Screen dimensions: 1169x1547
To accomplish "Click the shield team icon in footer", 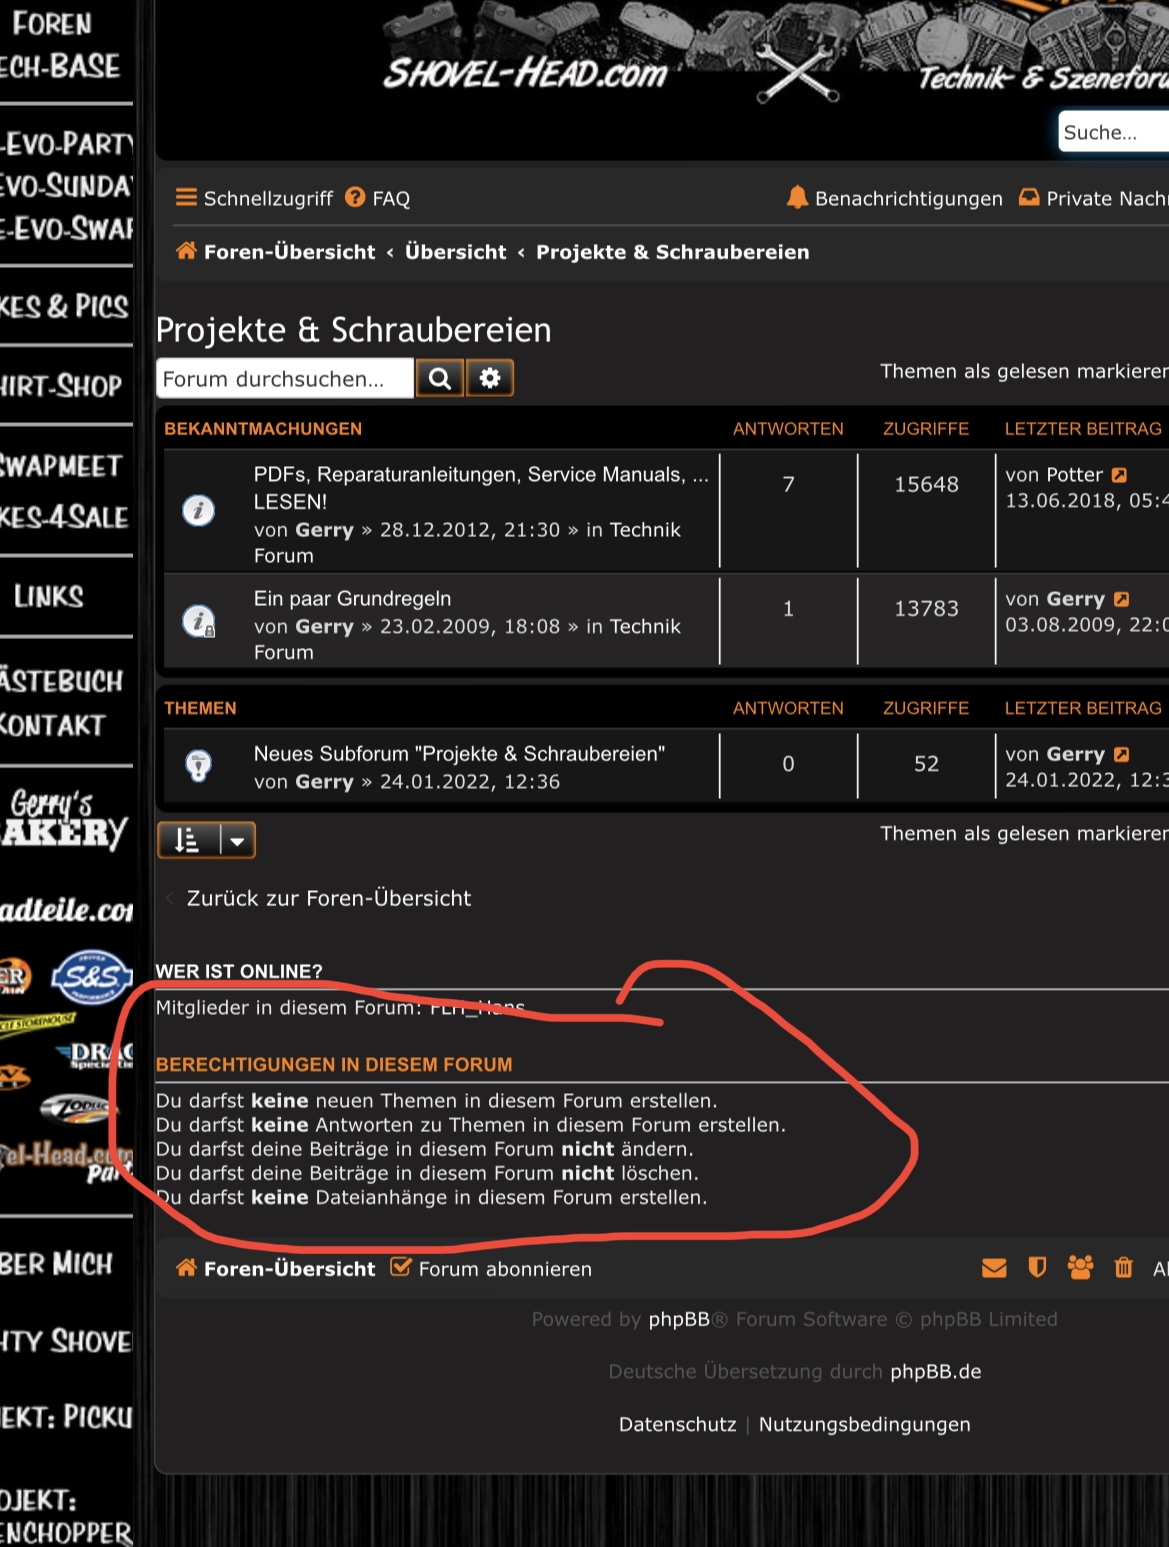I will pyautogui.click(x=1037, y=1268).
